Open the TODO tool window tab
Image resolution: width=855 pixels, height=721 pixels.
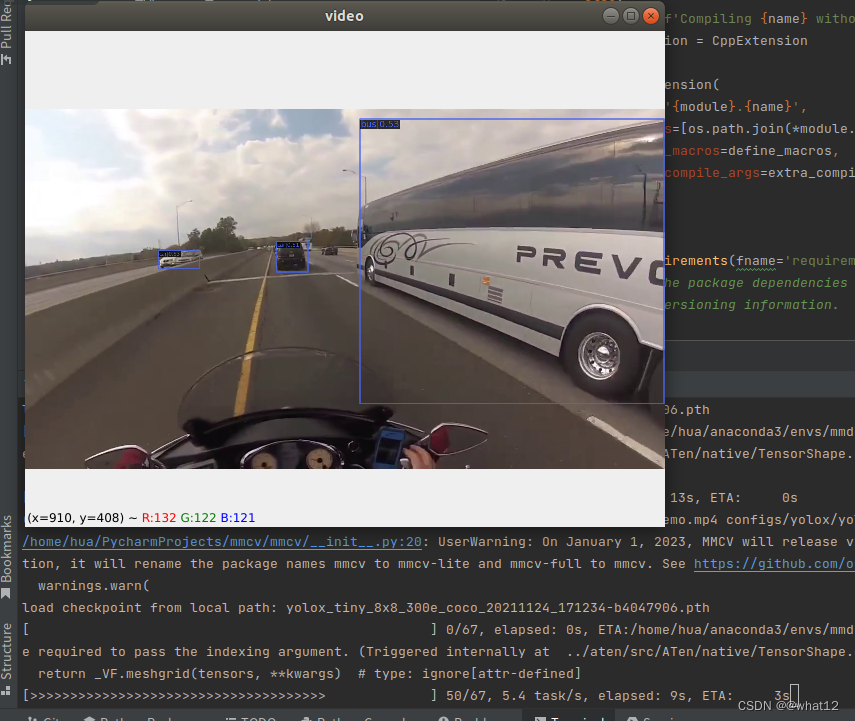(x=251, y=717)
